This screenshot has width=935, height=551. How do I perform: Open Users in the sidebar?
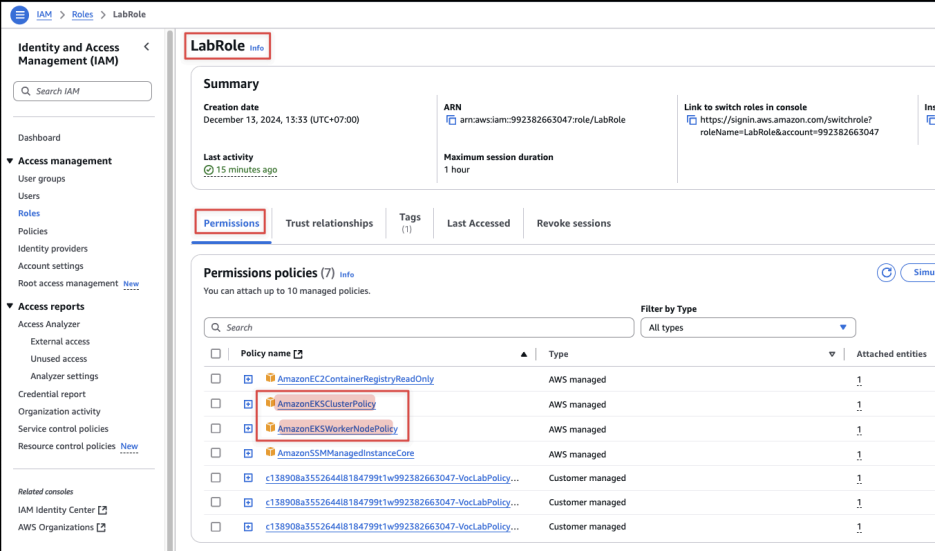pyautogui.click(x=29, y=196)
